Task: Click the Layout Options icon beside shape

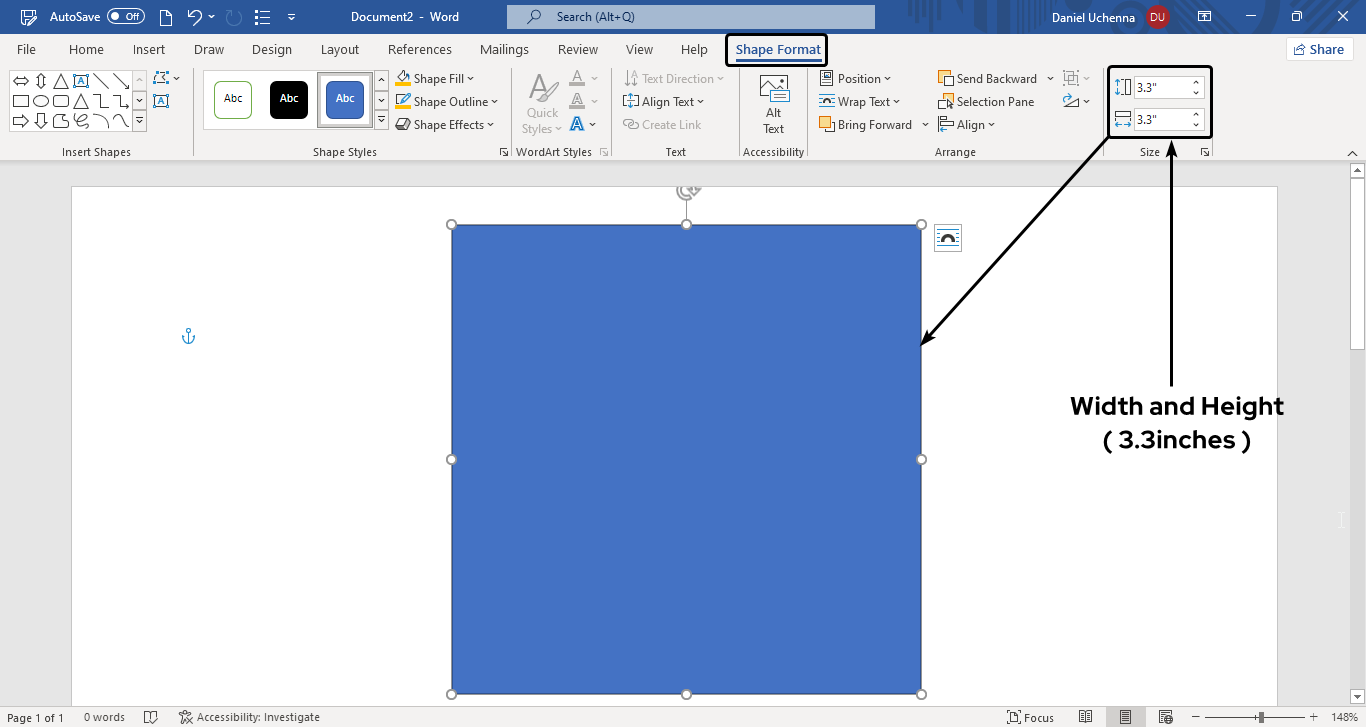Action: (x=947, y=238)
